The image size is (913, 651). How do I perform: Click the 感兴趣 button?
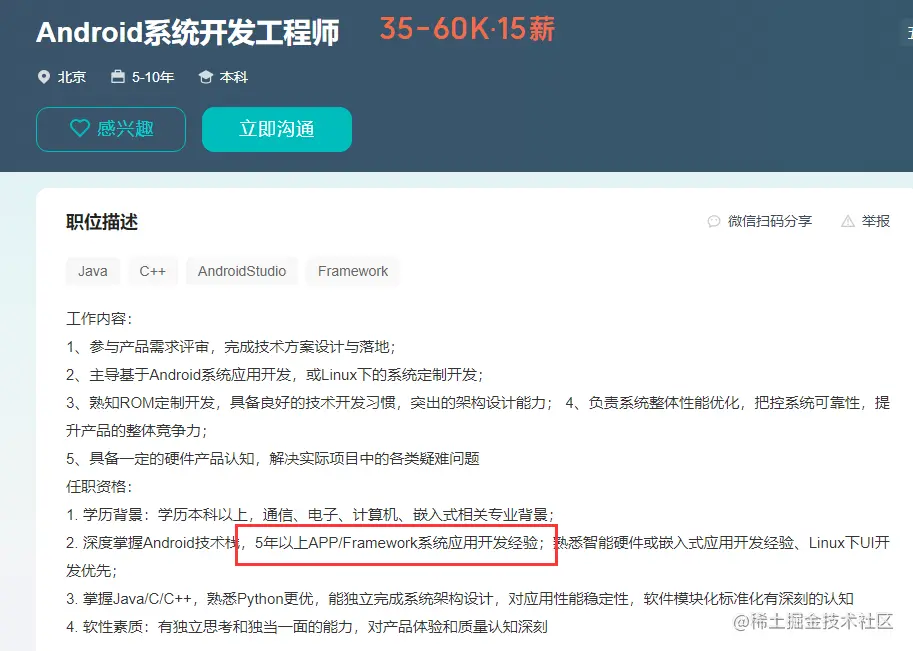[x=111, y=129]
